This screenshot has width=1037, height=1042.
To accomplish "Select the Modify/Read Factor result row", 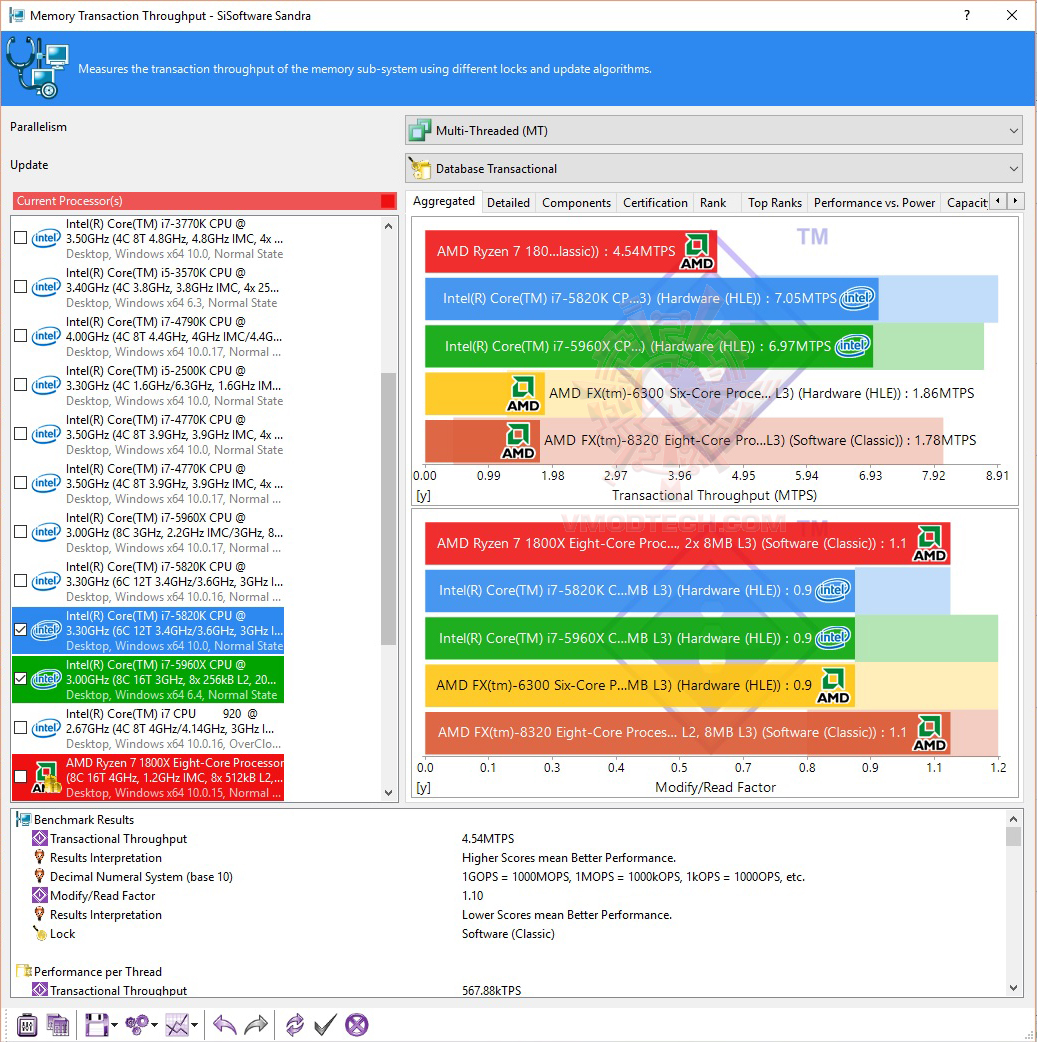I will 102,896.
